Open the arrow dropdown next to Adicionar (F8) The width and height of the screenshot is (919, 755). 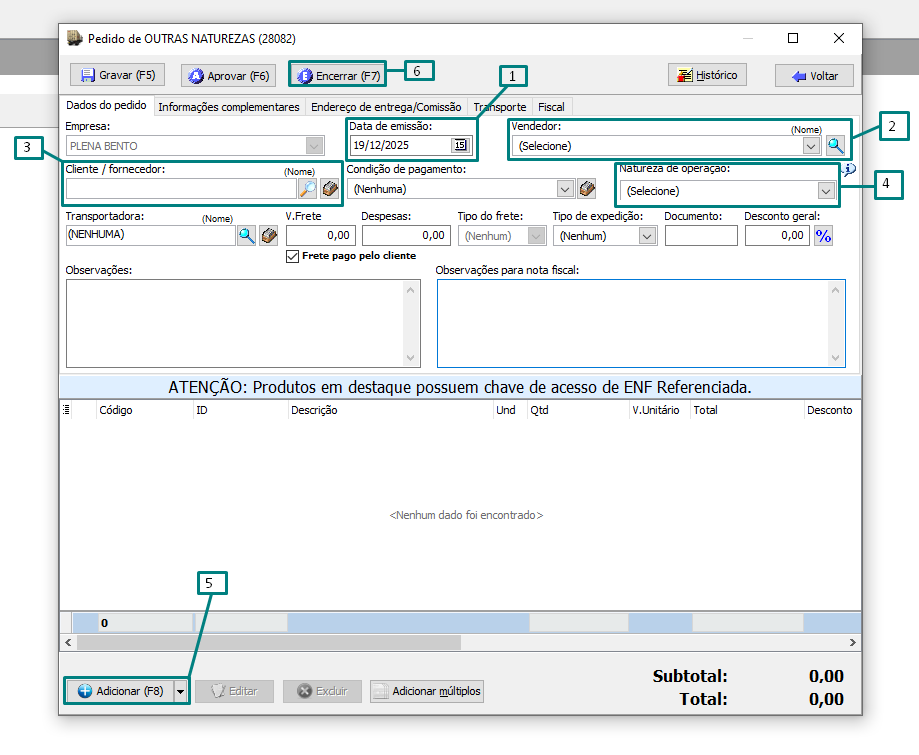(x=180, y=691)
